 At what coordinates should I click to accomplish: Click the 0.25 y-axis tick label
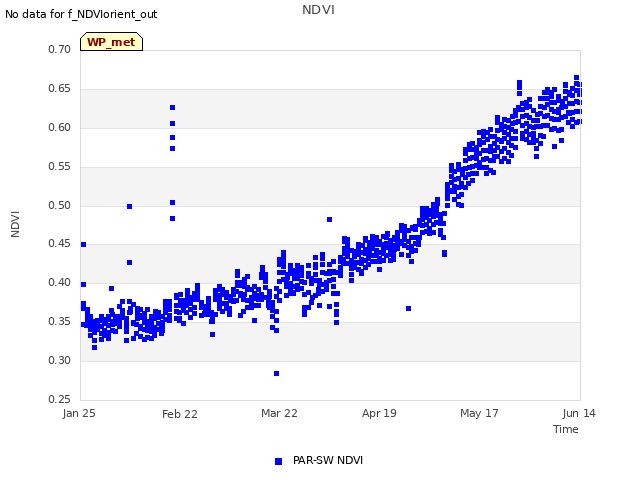pyautogui.click(x=60, y=399)
